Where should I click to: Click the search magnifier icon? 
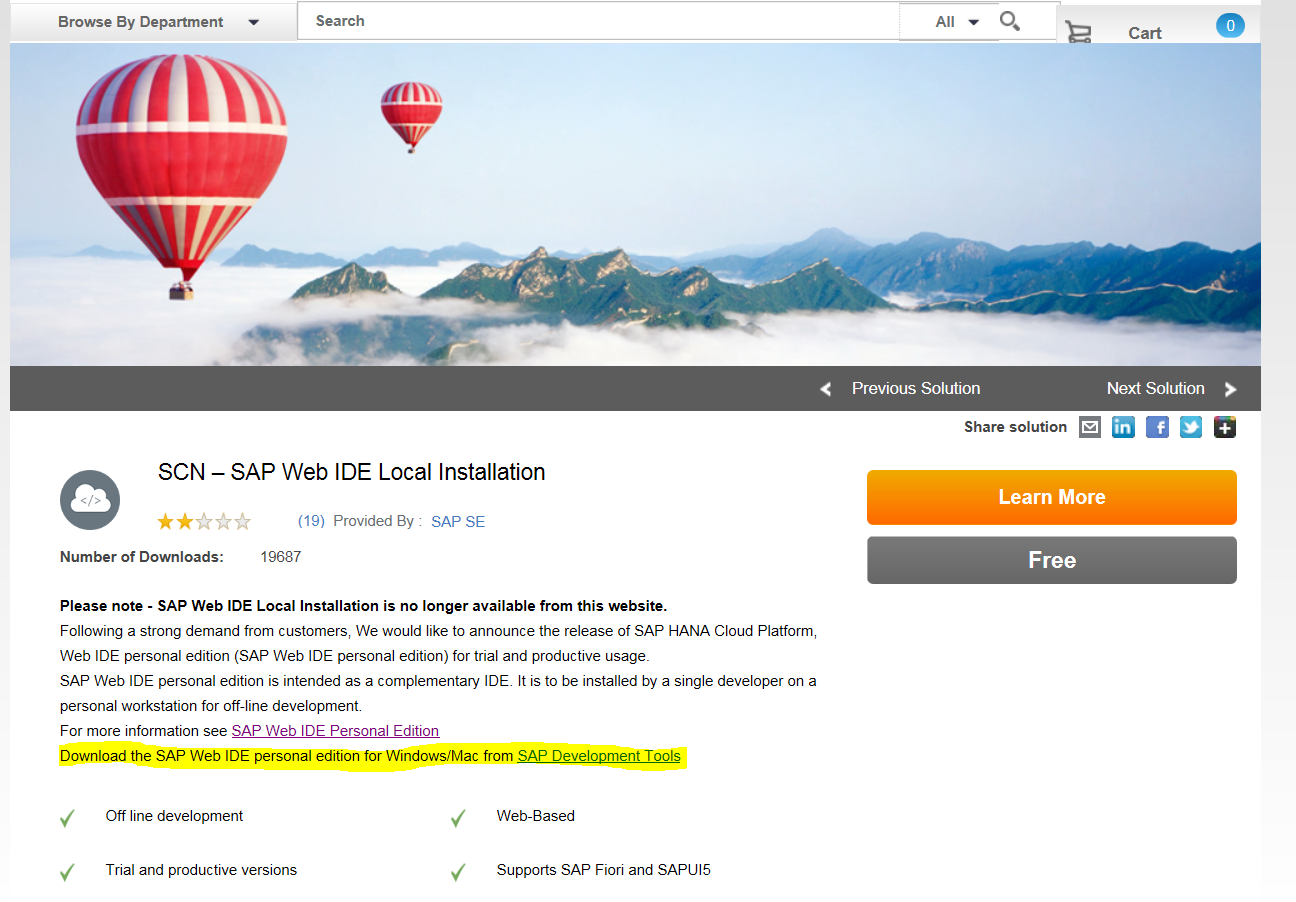click(x=1010, y=21)
